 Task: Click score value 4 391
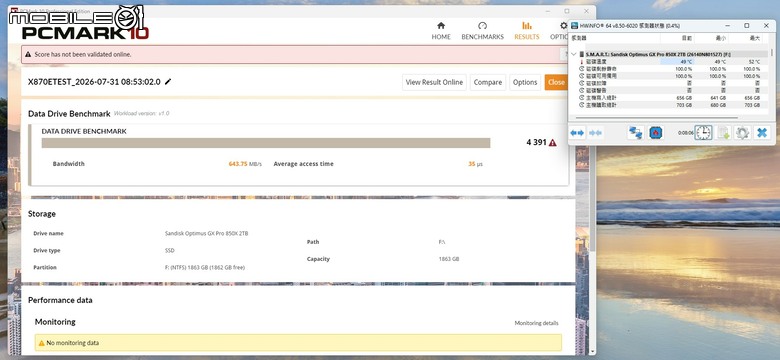(536, 143)
